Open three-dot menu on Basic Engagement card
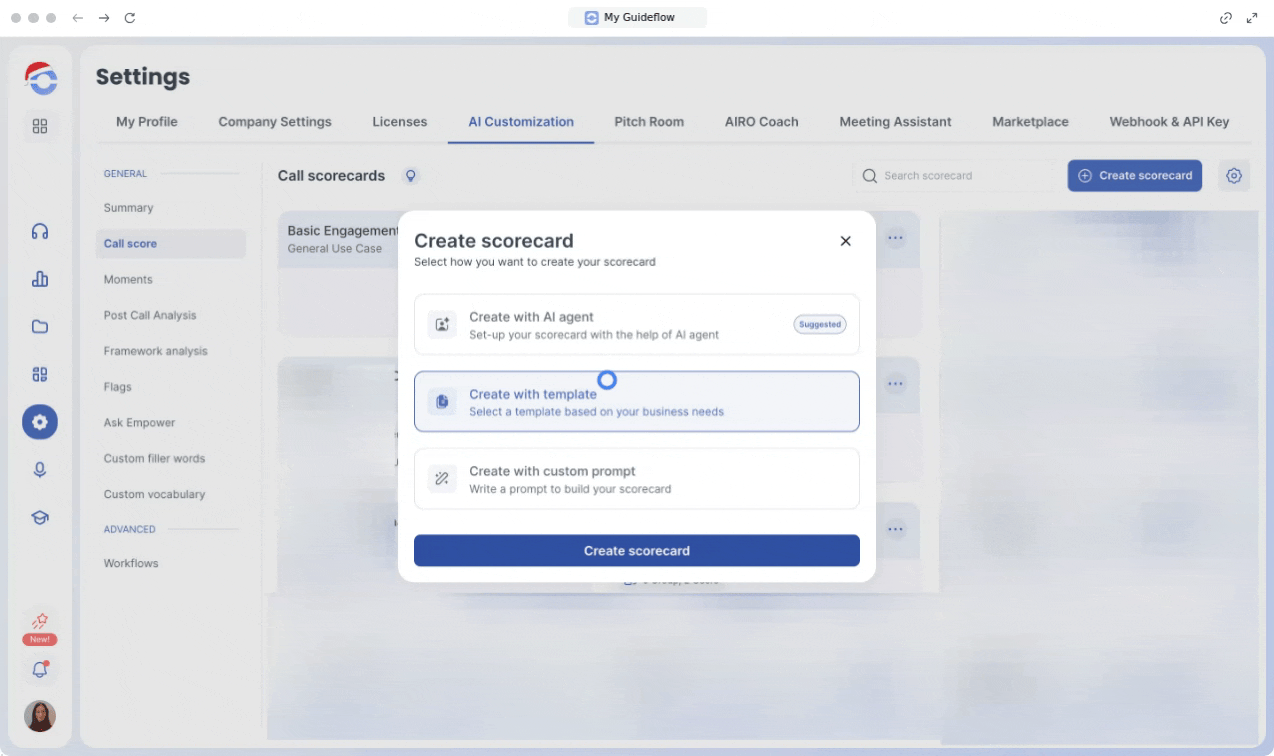The width and height of the screenshot is (1274, 756). [x=895, y=238]
